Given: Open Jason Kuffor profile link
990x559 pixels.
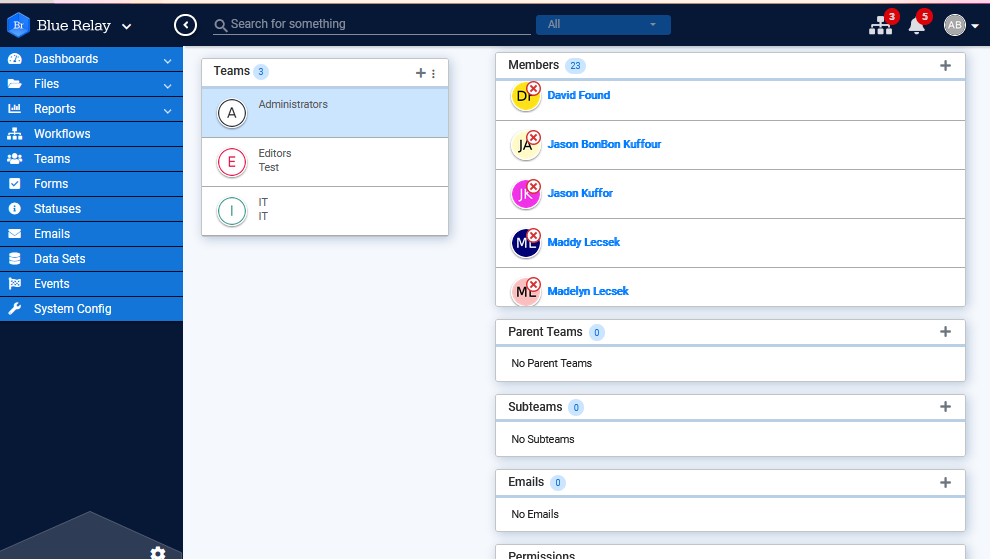Looking at the screenshot, I should 580,193.
